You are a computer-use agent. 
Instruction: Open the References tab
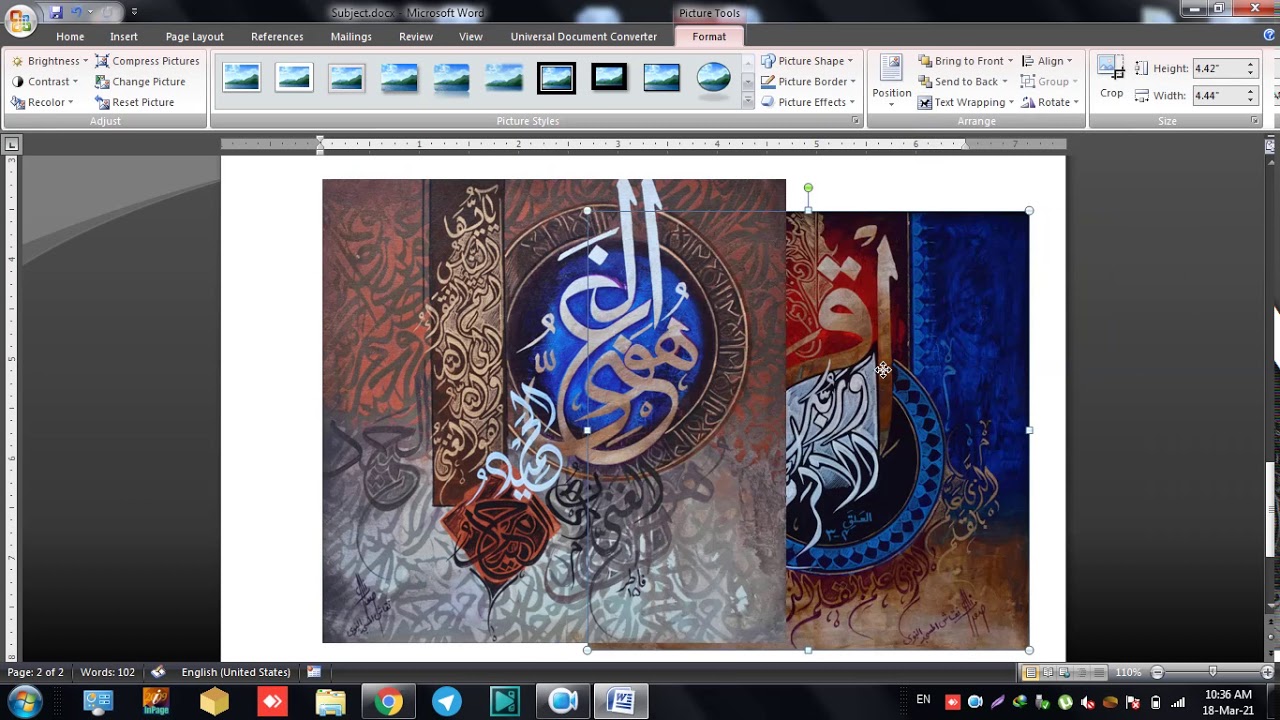click(277, 36)
